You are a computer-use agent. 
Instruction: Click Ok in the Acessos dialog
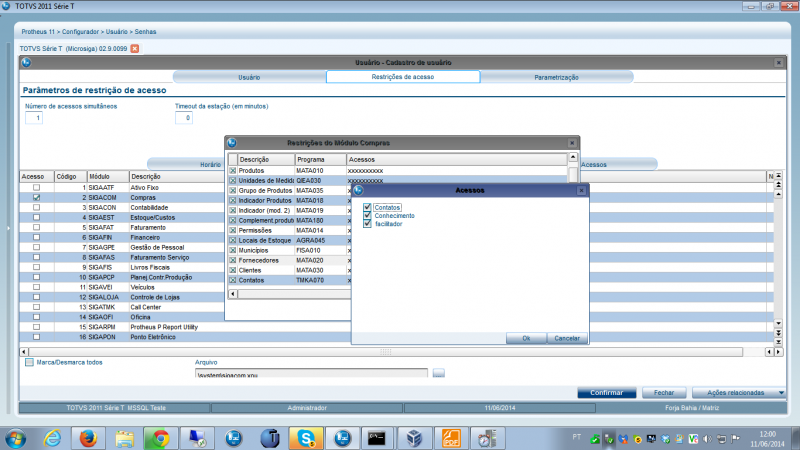click(x=526, y=338)
